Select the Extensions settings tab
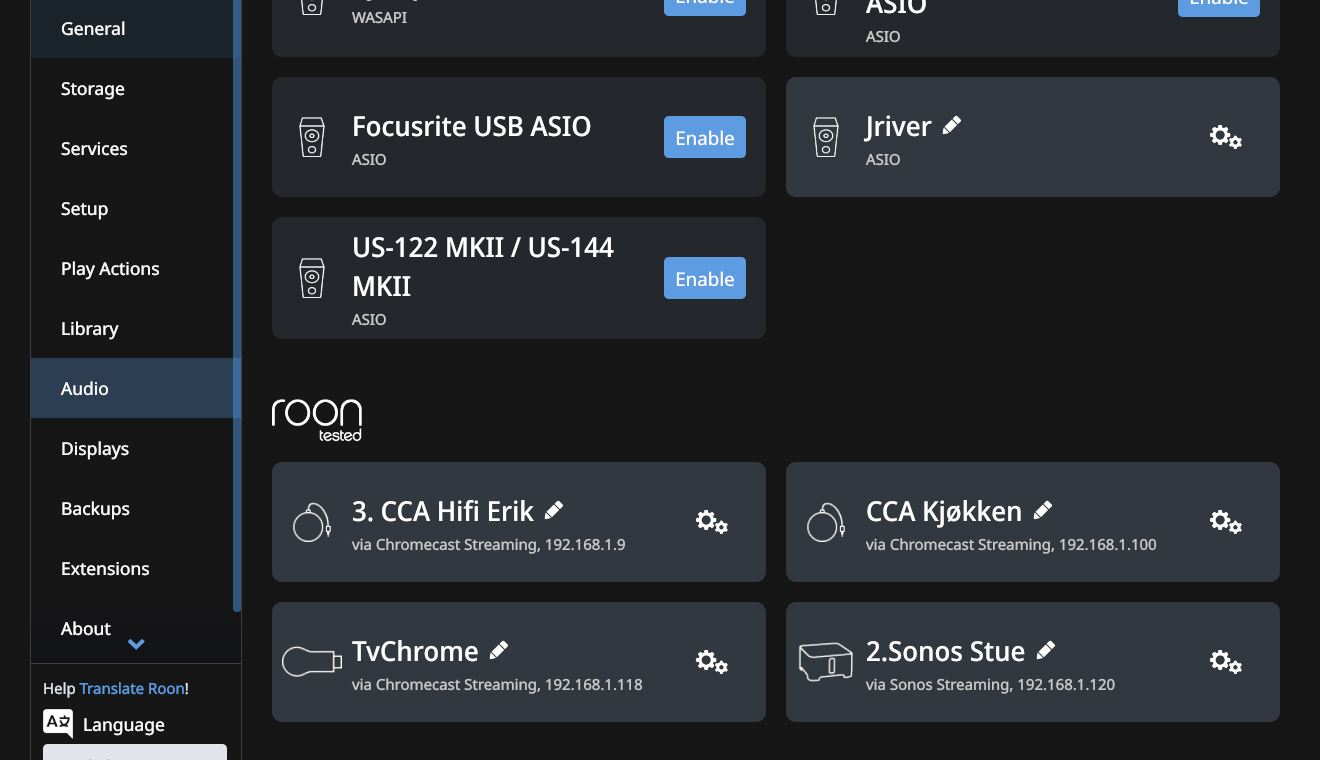The image size is (1320, 760). coord(105,569)
